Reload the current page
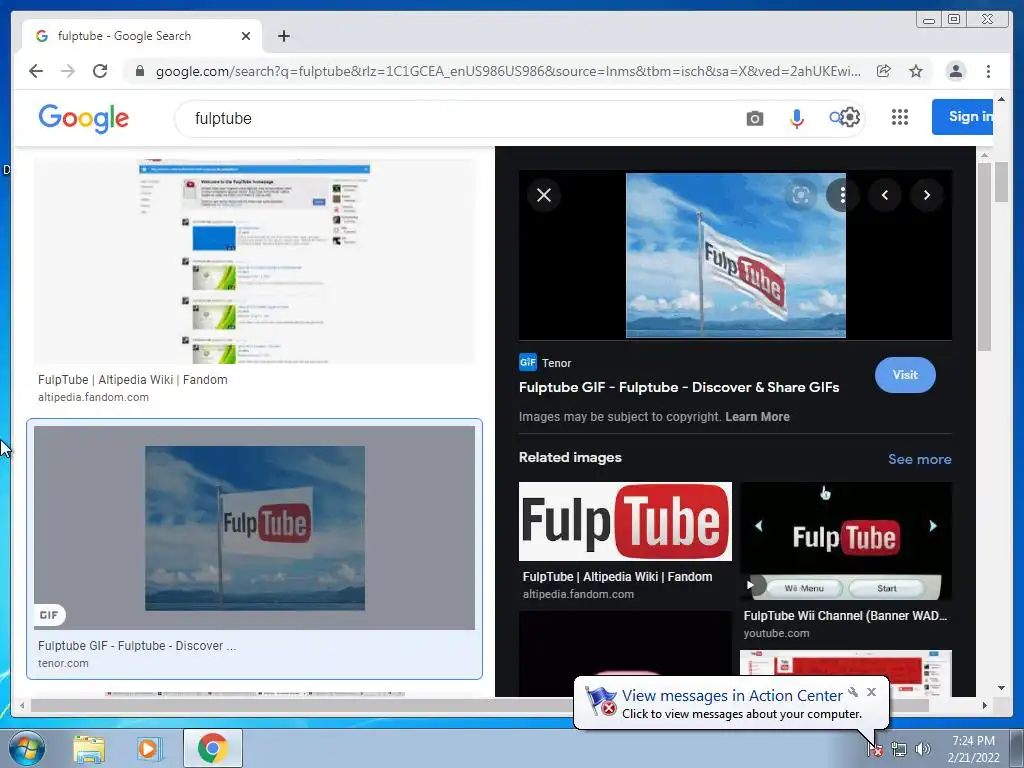The height and width of the screenshot is (768, 1024). (x=100, y=71)
